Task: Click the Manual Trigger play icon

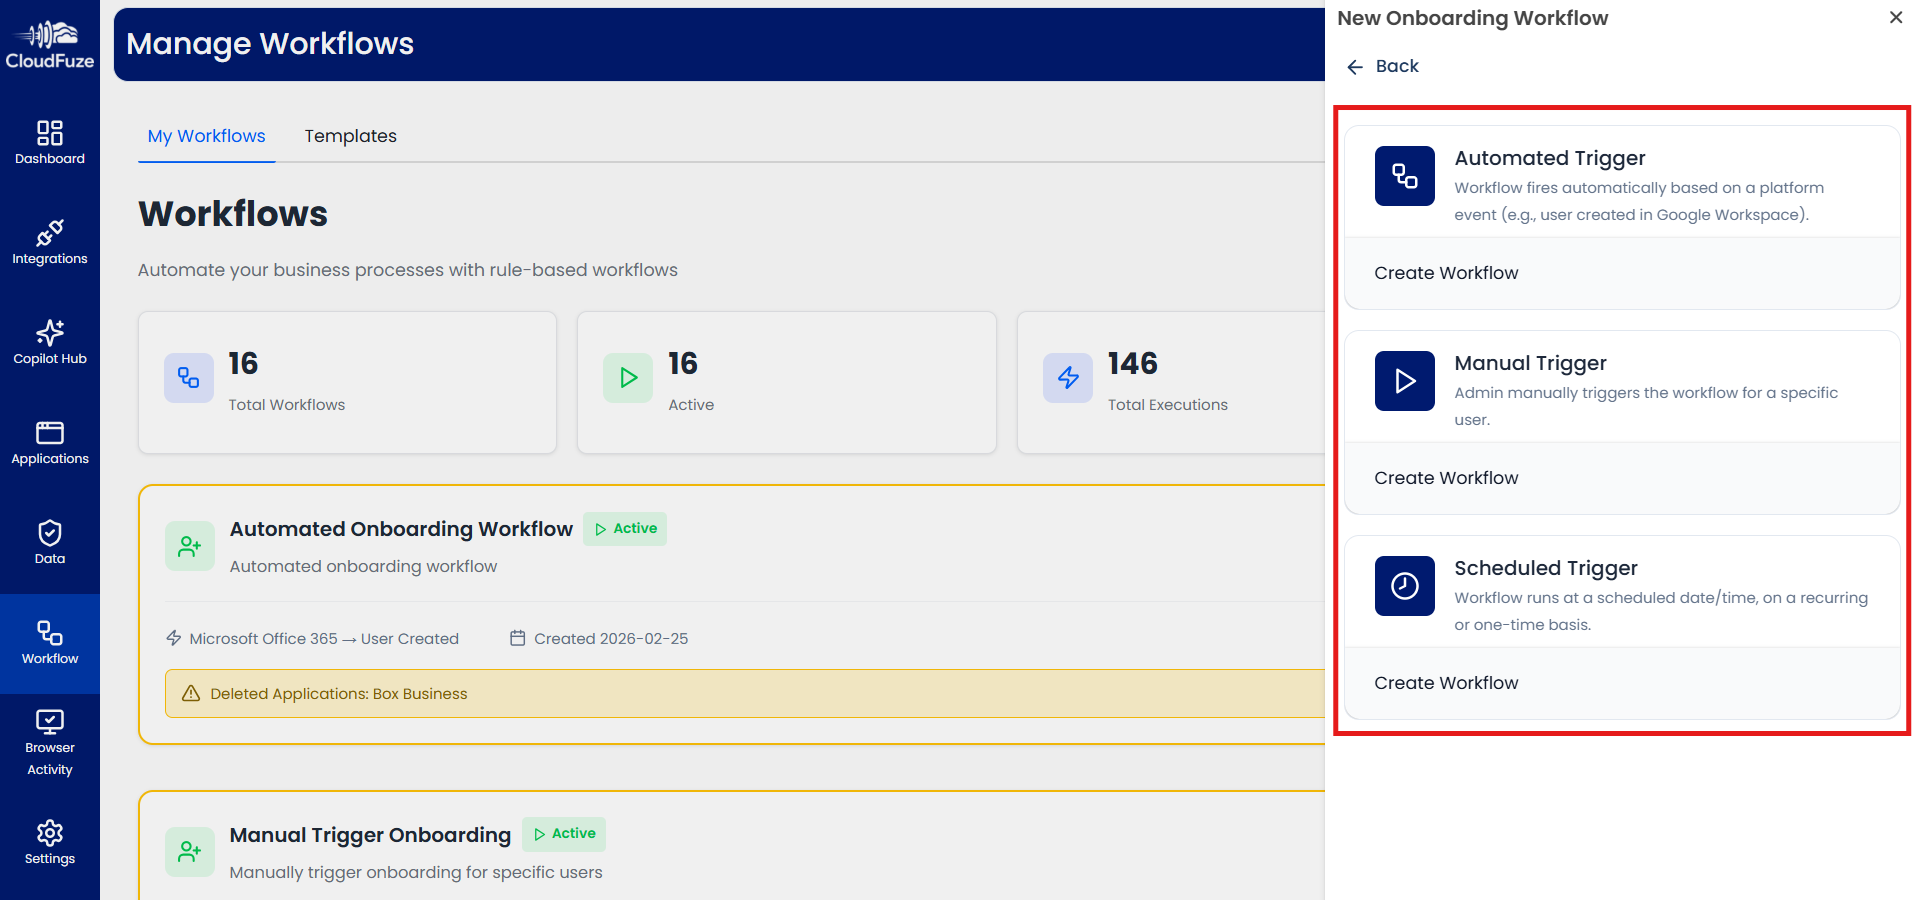Action: pyautogui.click(x=1404, y=381)
